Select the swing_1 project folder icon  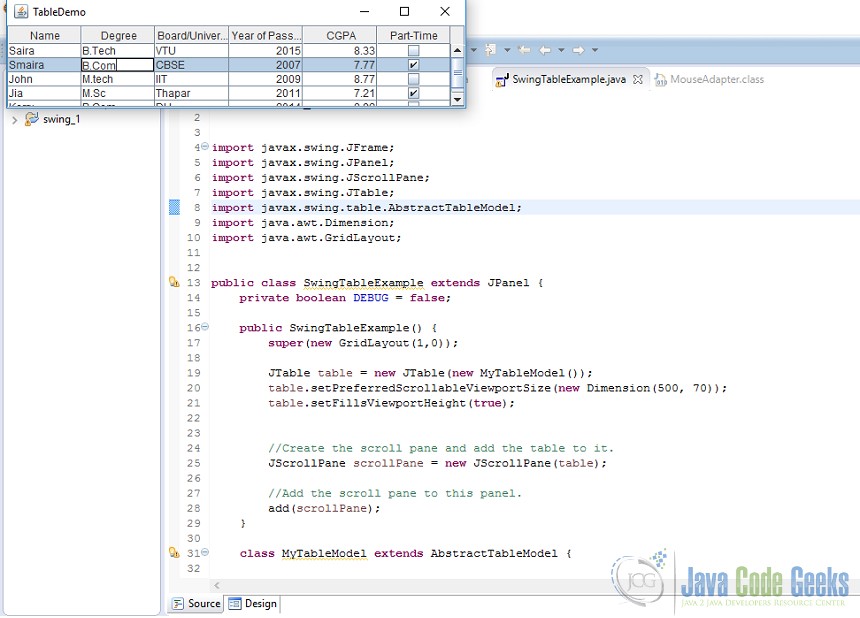point(32,119)
